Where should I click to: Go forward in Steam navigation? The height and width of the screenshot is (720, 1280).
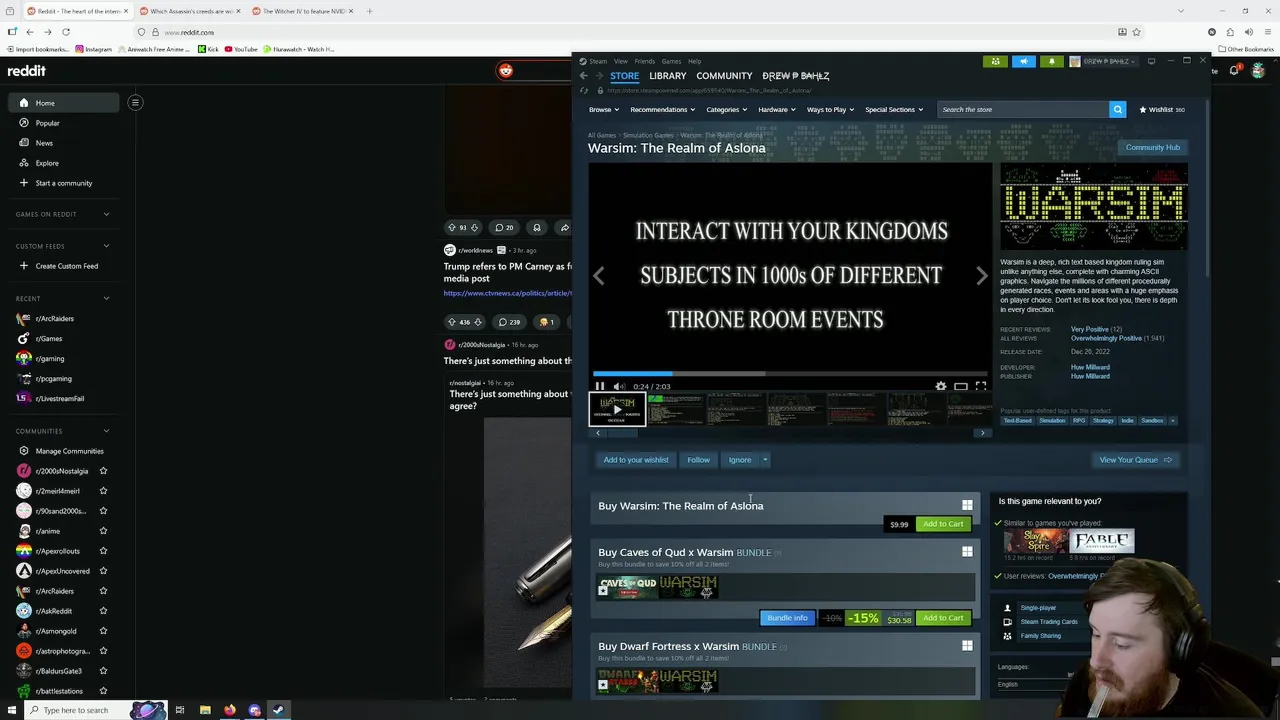599,76
